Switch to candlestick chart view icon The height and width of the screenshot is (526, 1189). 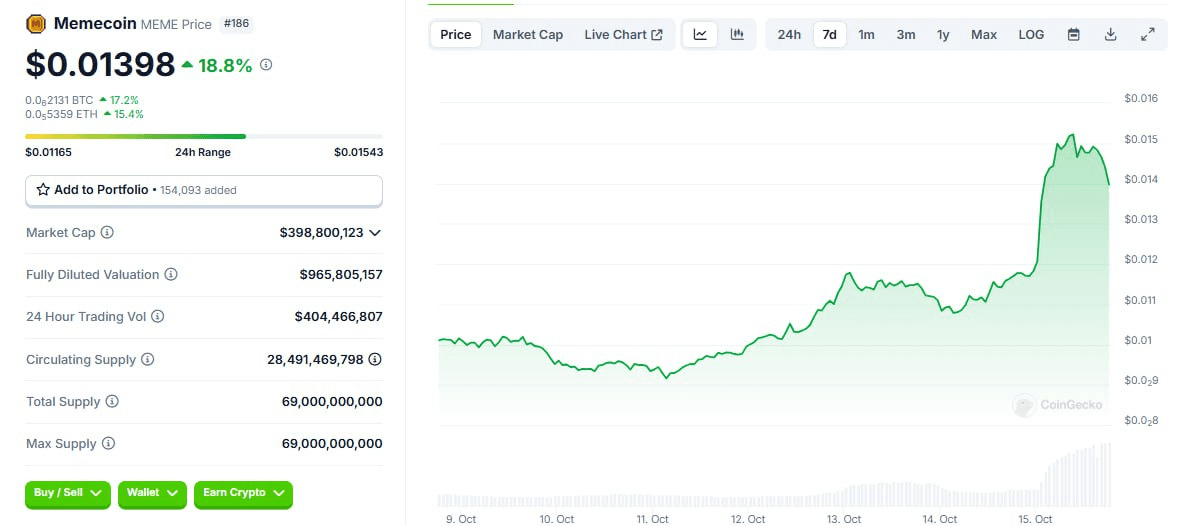tap(737, 35)
